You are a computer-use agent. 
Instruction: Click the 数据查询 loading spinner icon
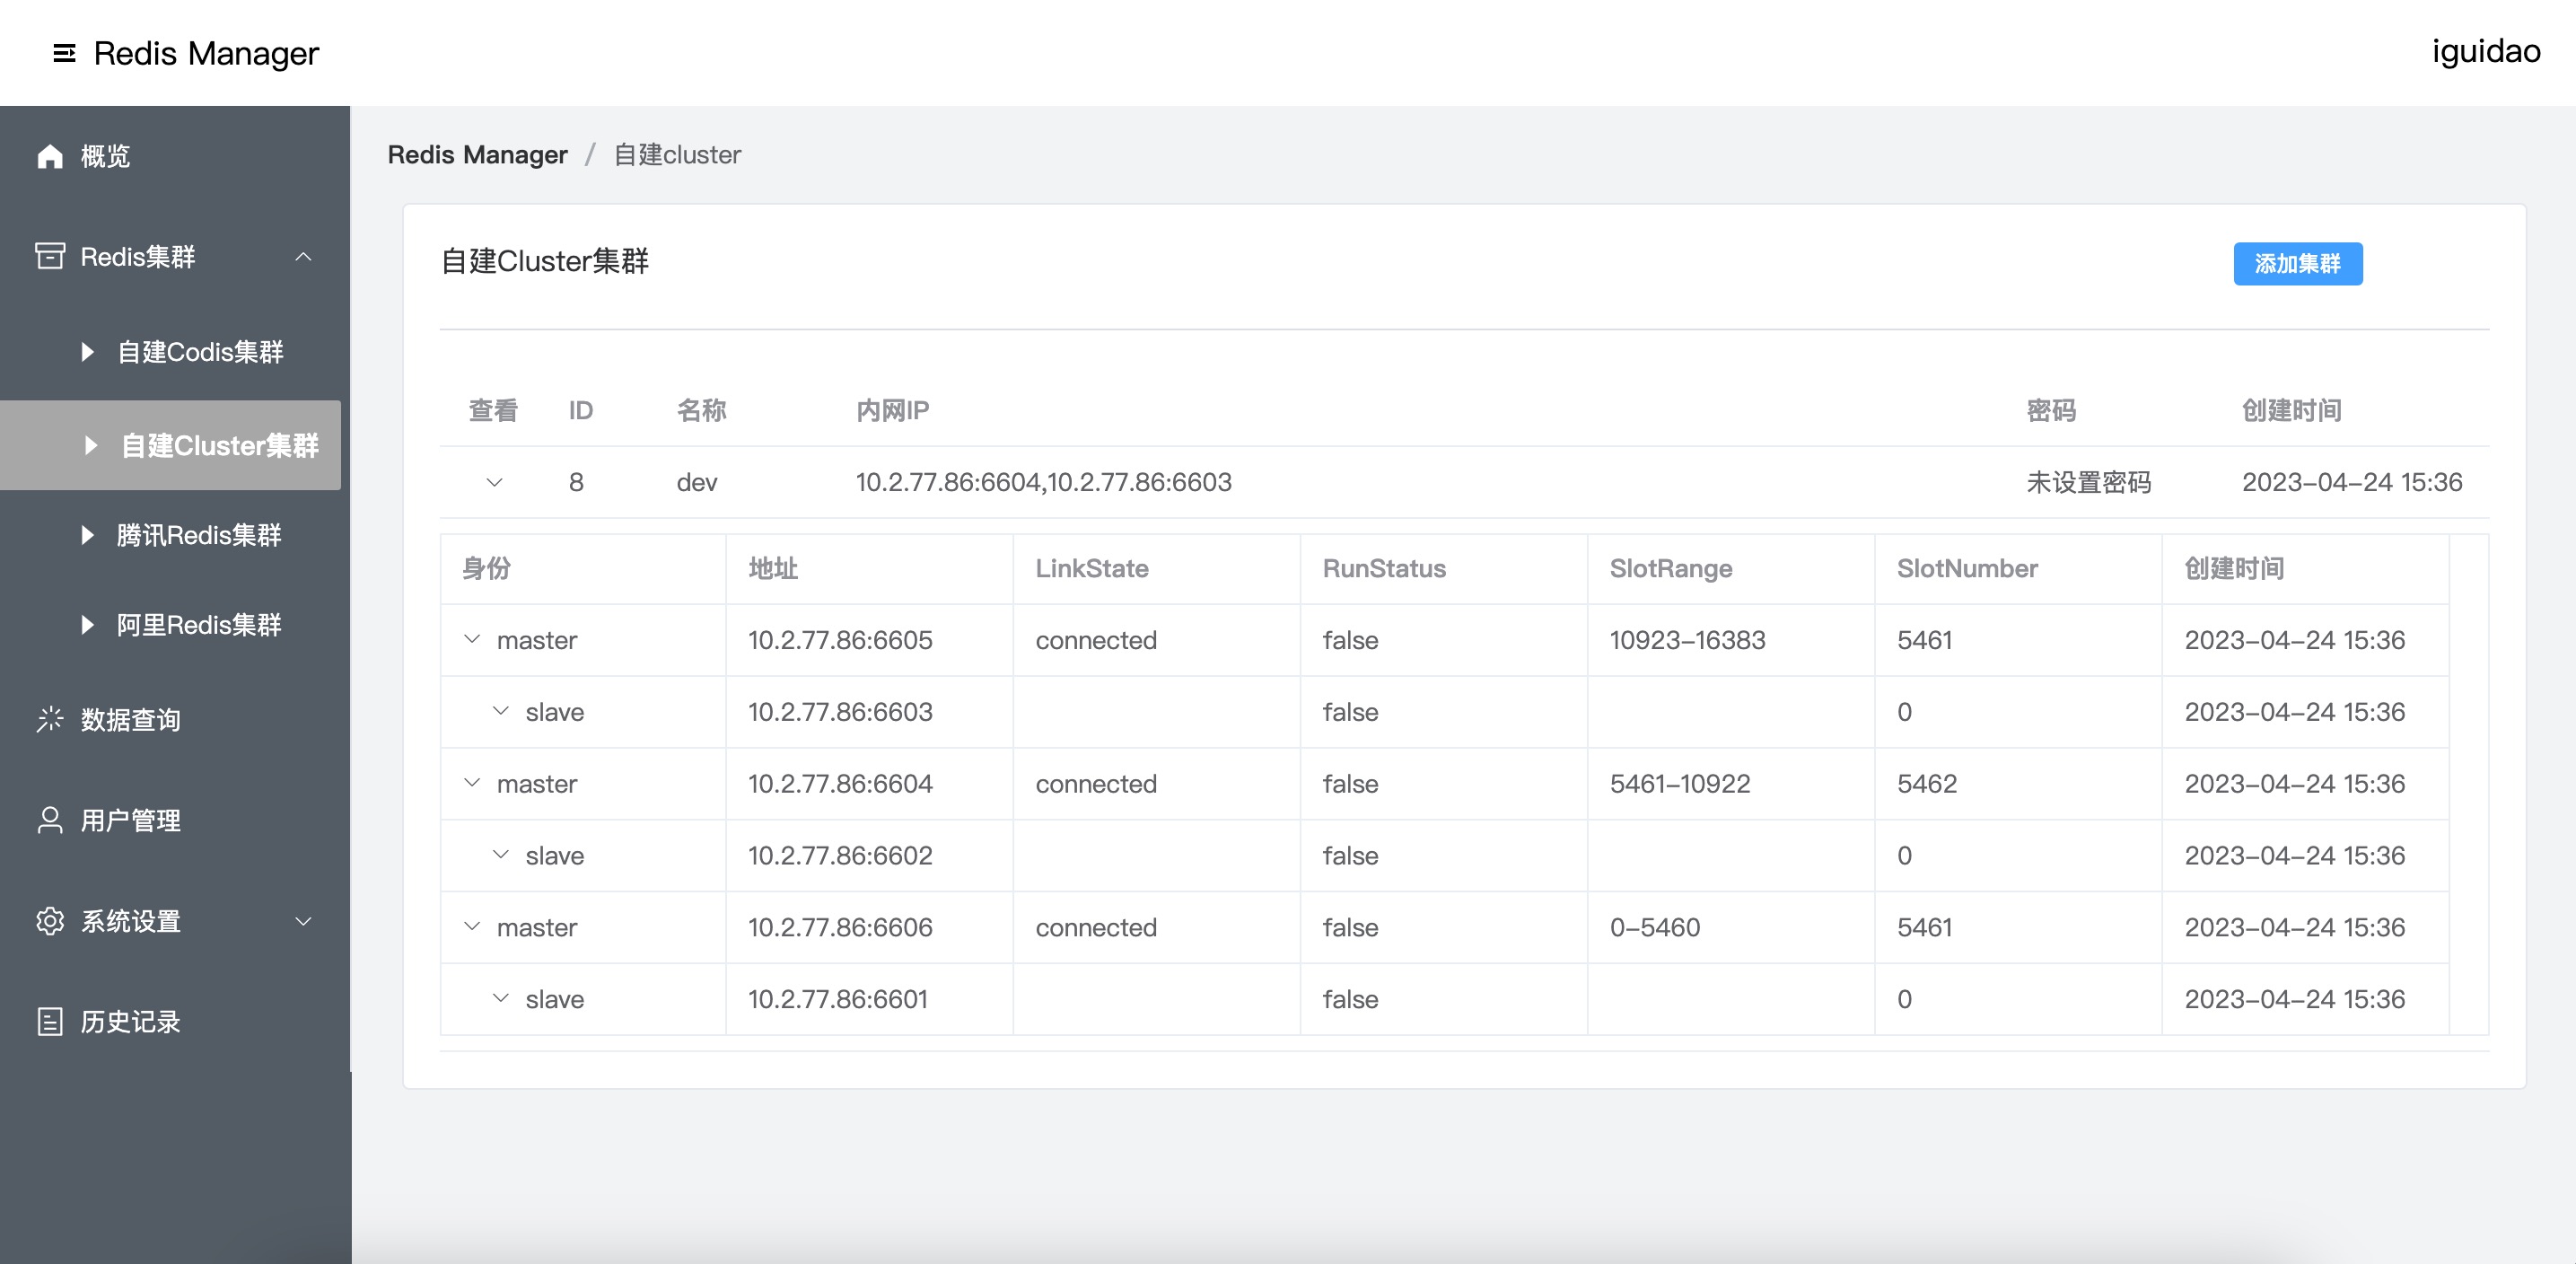pyautogui.click(x=50, y=719)
